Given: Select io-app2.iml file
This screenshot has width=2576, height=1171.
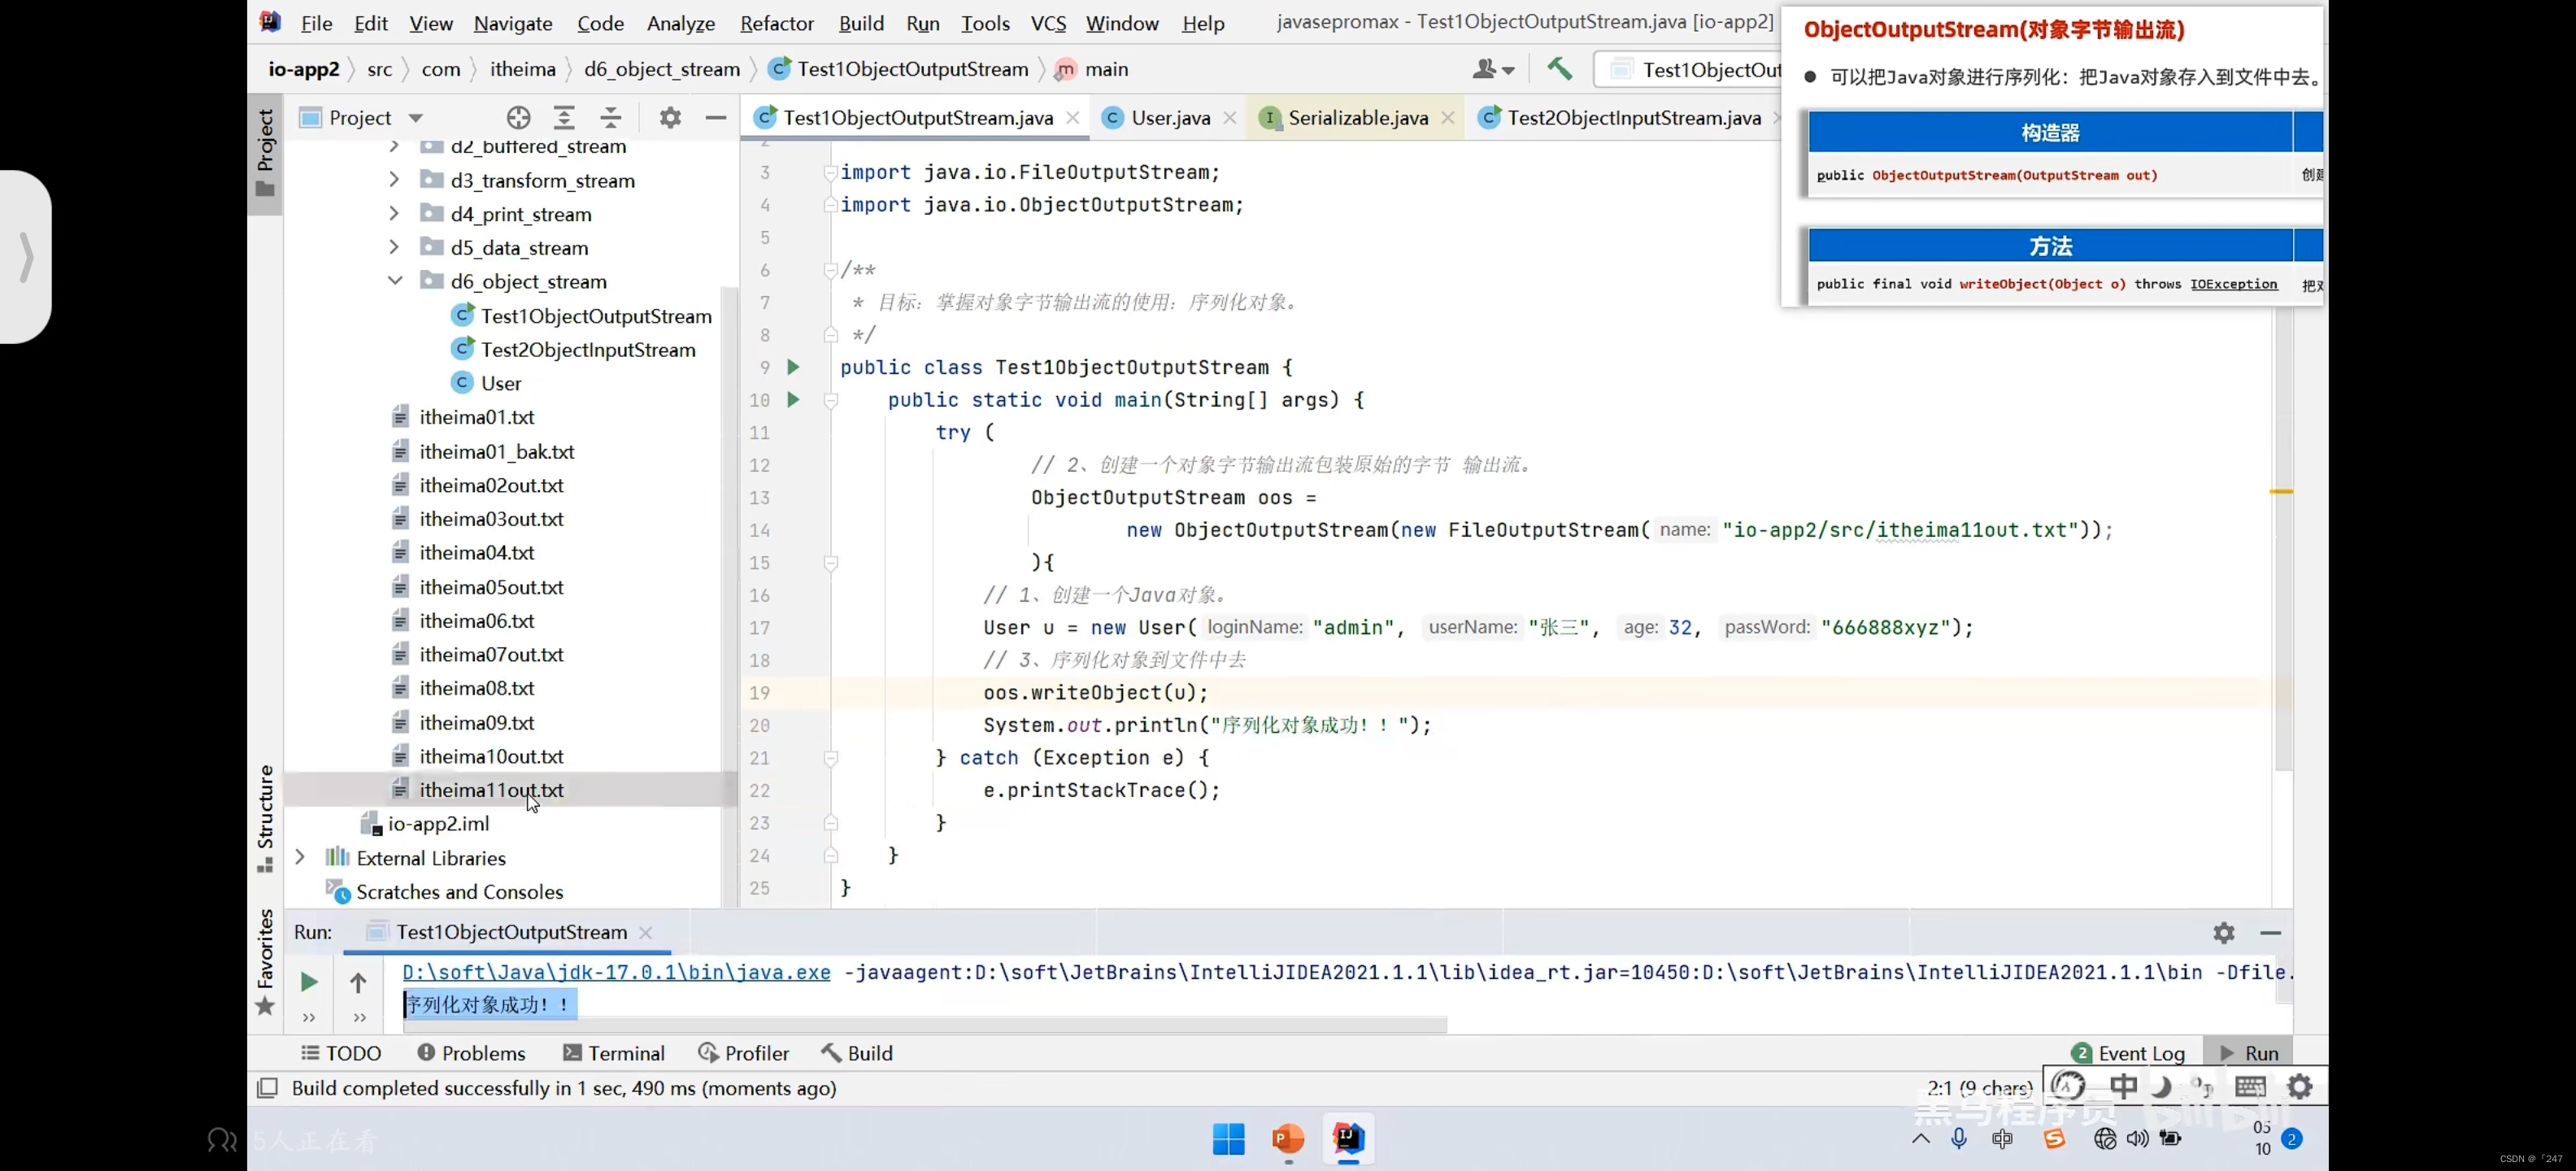Looking at the screenshot, I should (438, 823).
